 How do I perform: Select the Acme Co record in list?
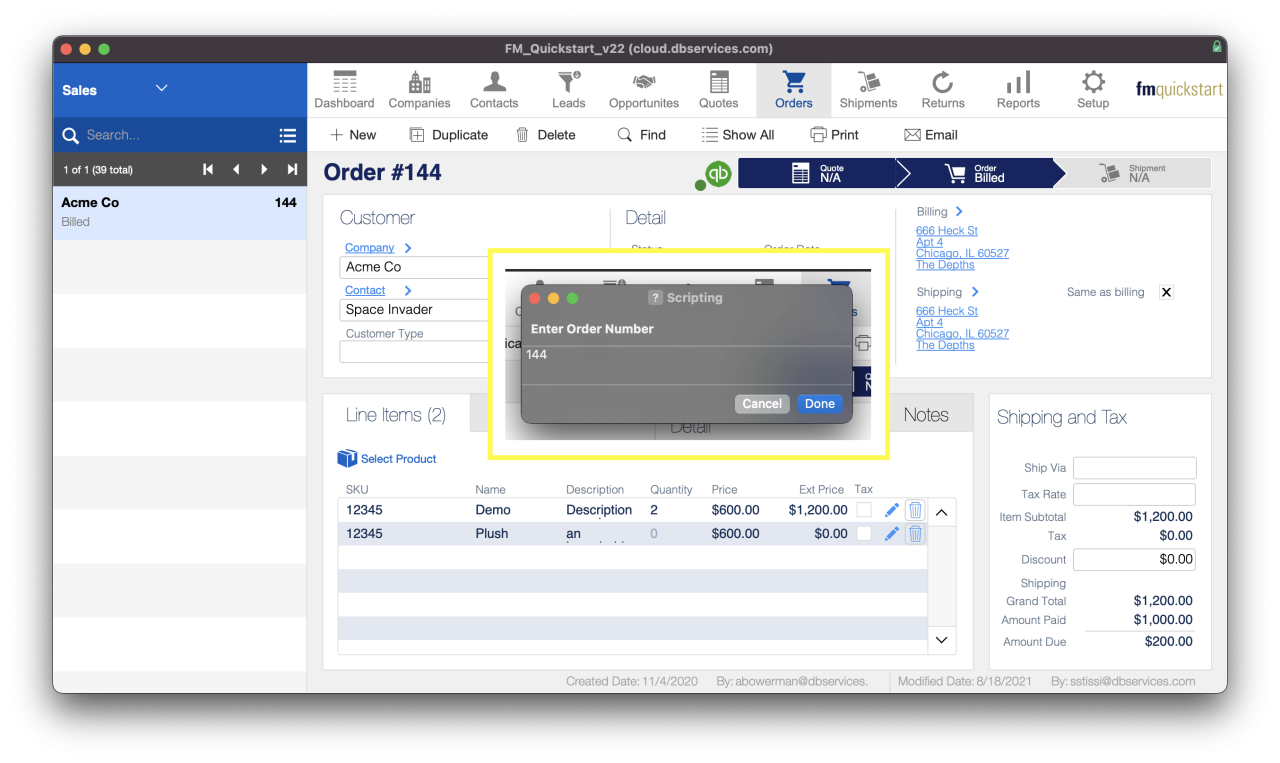pyautogui.click(x=179, y=212)
